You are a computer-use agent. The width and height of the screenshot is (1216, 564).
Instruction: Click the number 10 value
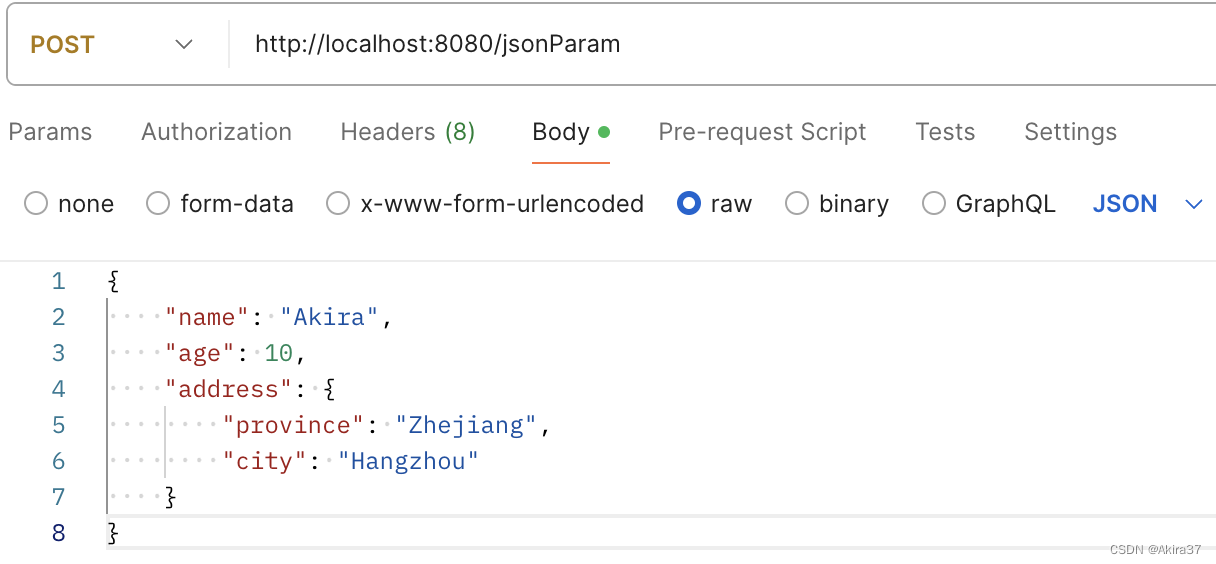(x=278, y=353)
